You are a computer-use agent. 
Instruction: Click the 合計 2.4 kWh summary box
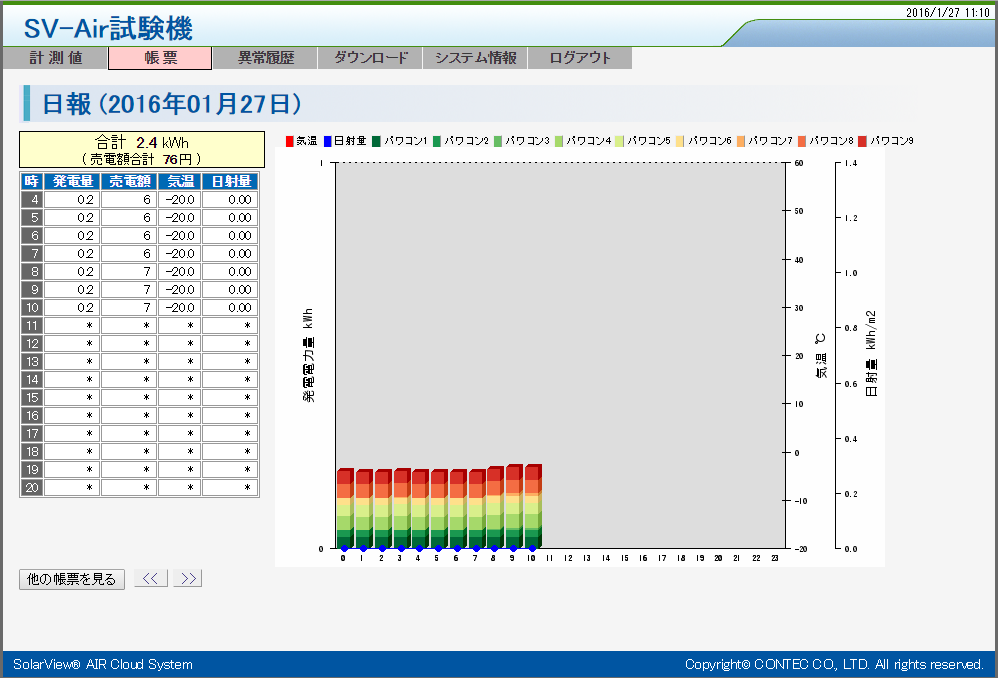click(141, 149)
